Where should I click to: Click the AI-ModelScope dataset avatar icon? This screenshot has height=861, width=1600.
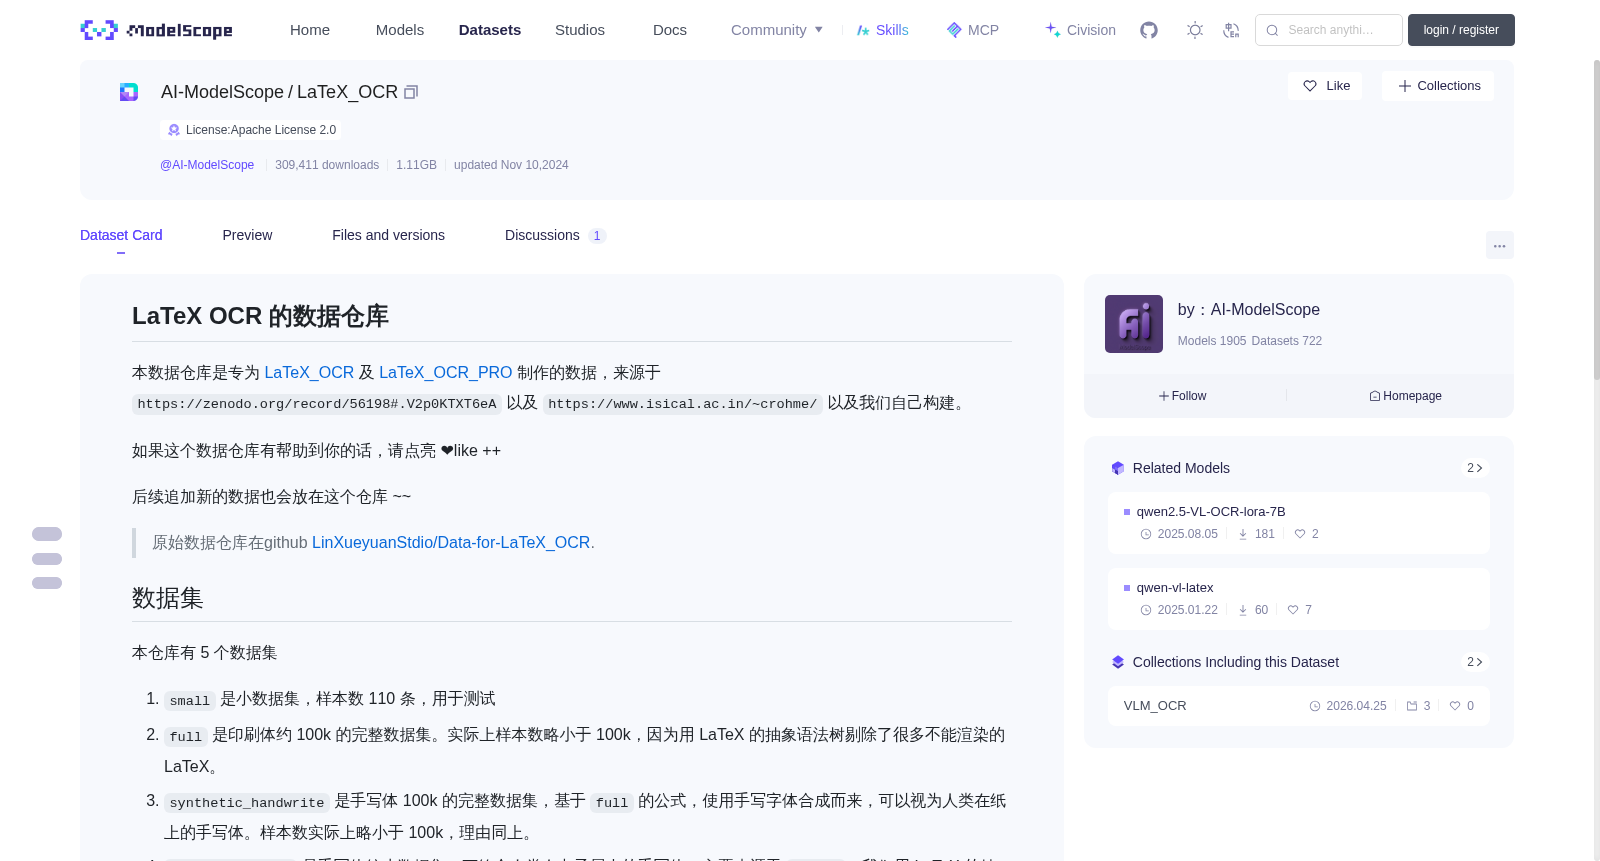pyautogui.click(x=129, y=92)
